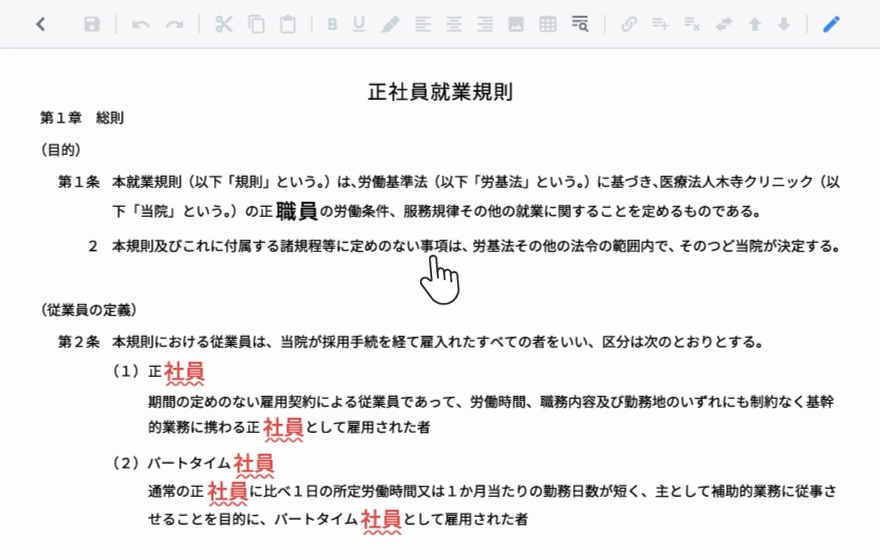Insert an image into the document
This screenshot has width=880, height=560.
point(516,24)
